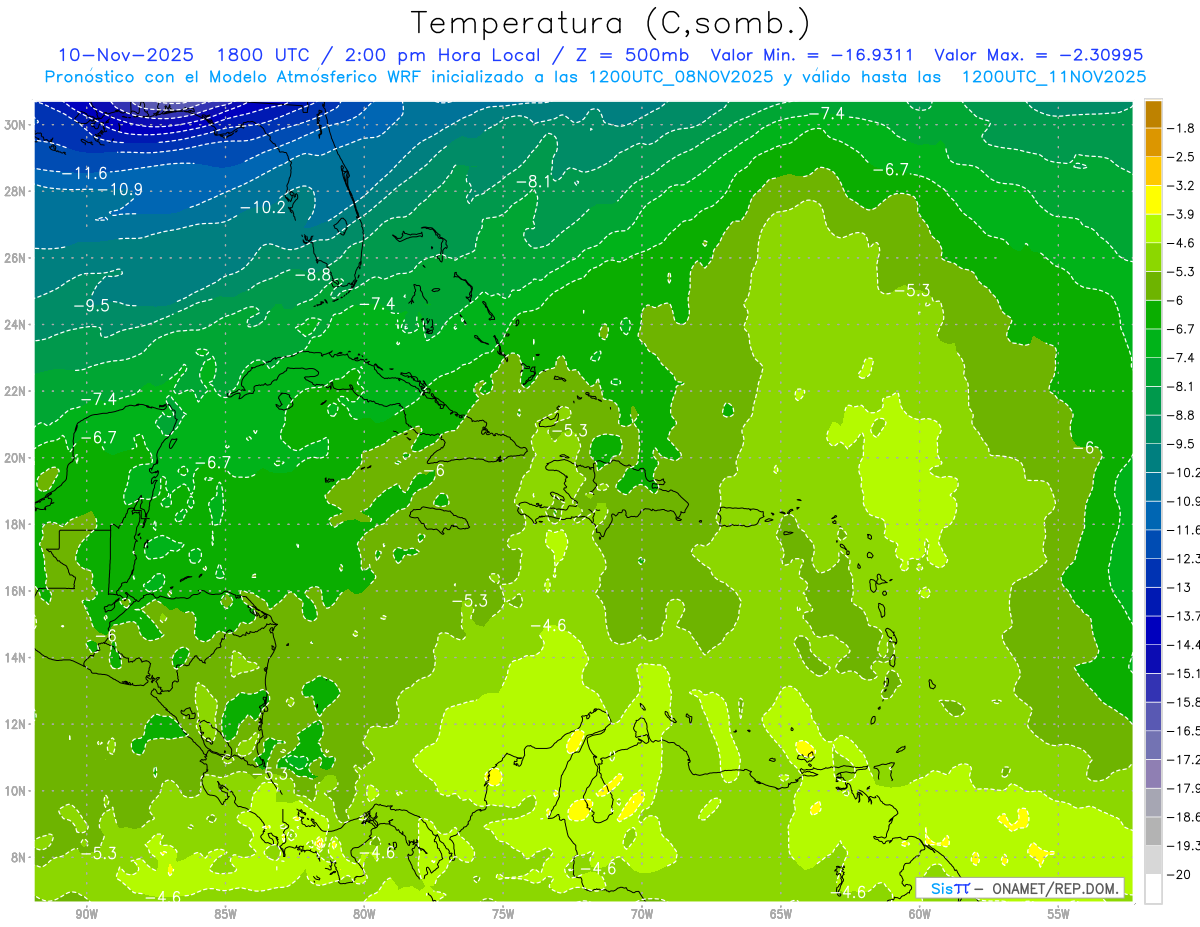Pick the legend swatch between -2.5 and -3.2
The image size is (1200, 927).
(x=1153, y=172)
